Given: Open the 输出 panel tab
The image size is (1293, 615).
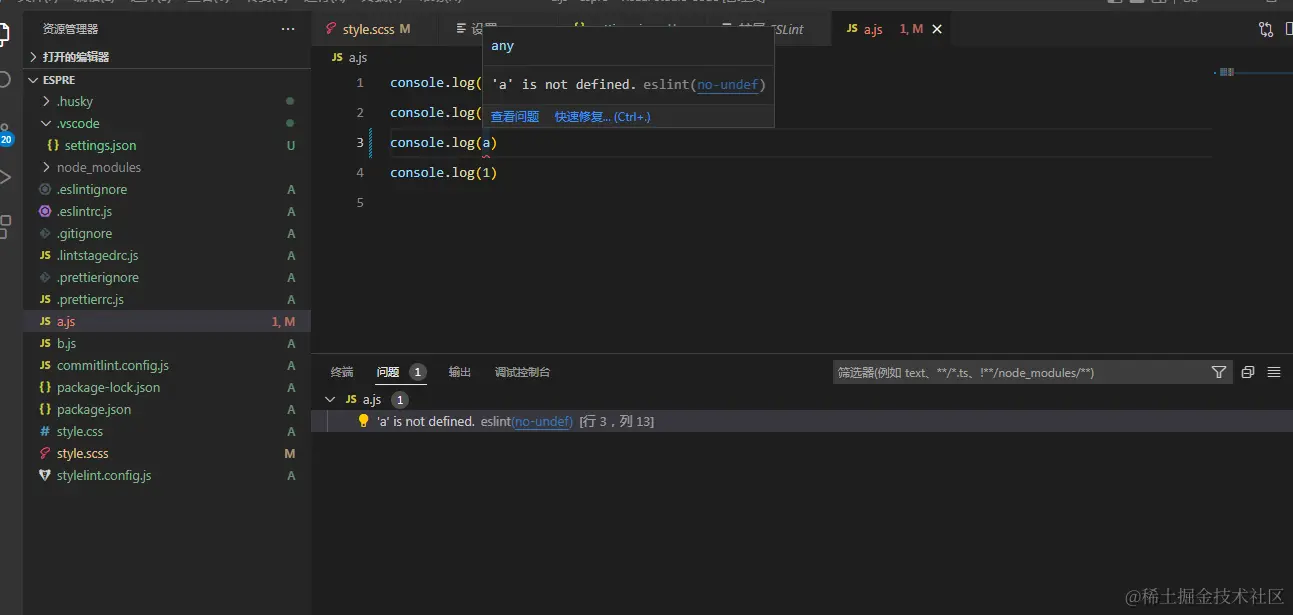Looking at the screenshot, I should pyautogui.click(x=460, y=372).
